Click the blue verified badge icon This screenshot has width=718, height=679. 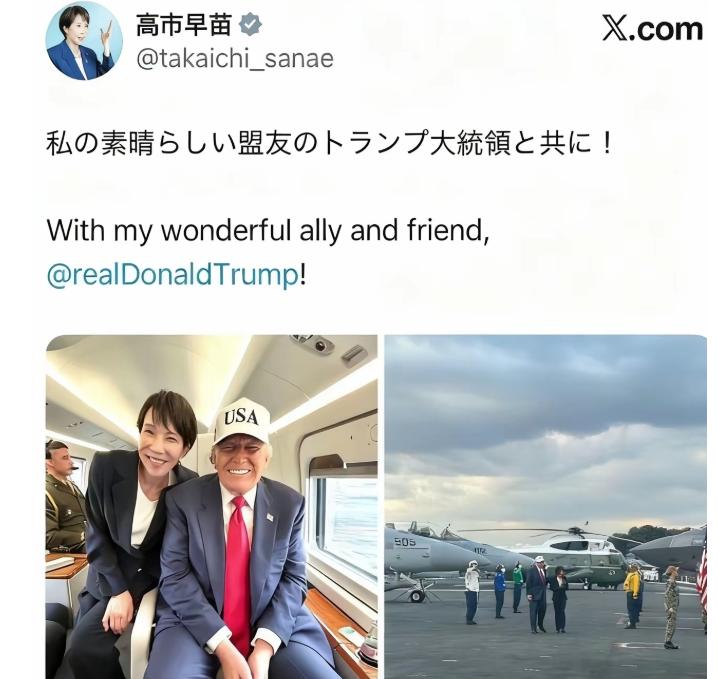pos(250,25)
